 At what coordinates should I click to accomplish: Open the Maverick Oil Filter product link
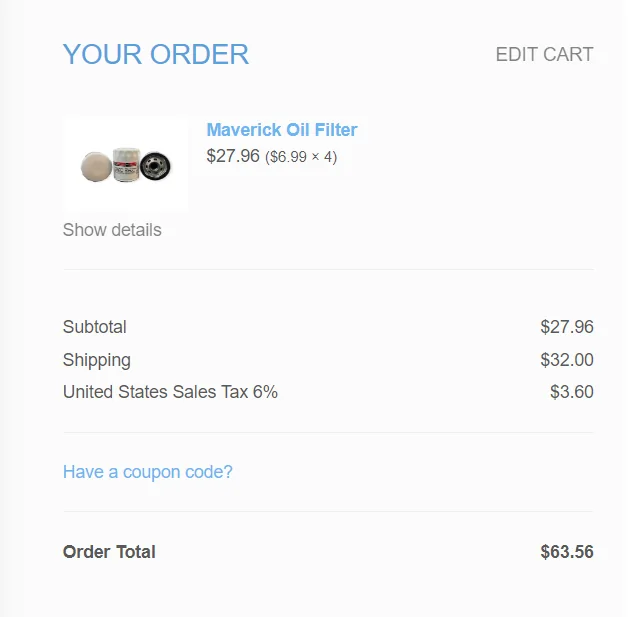coord(281,130)
